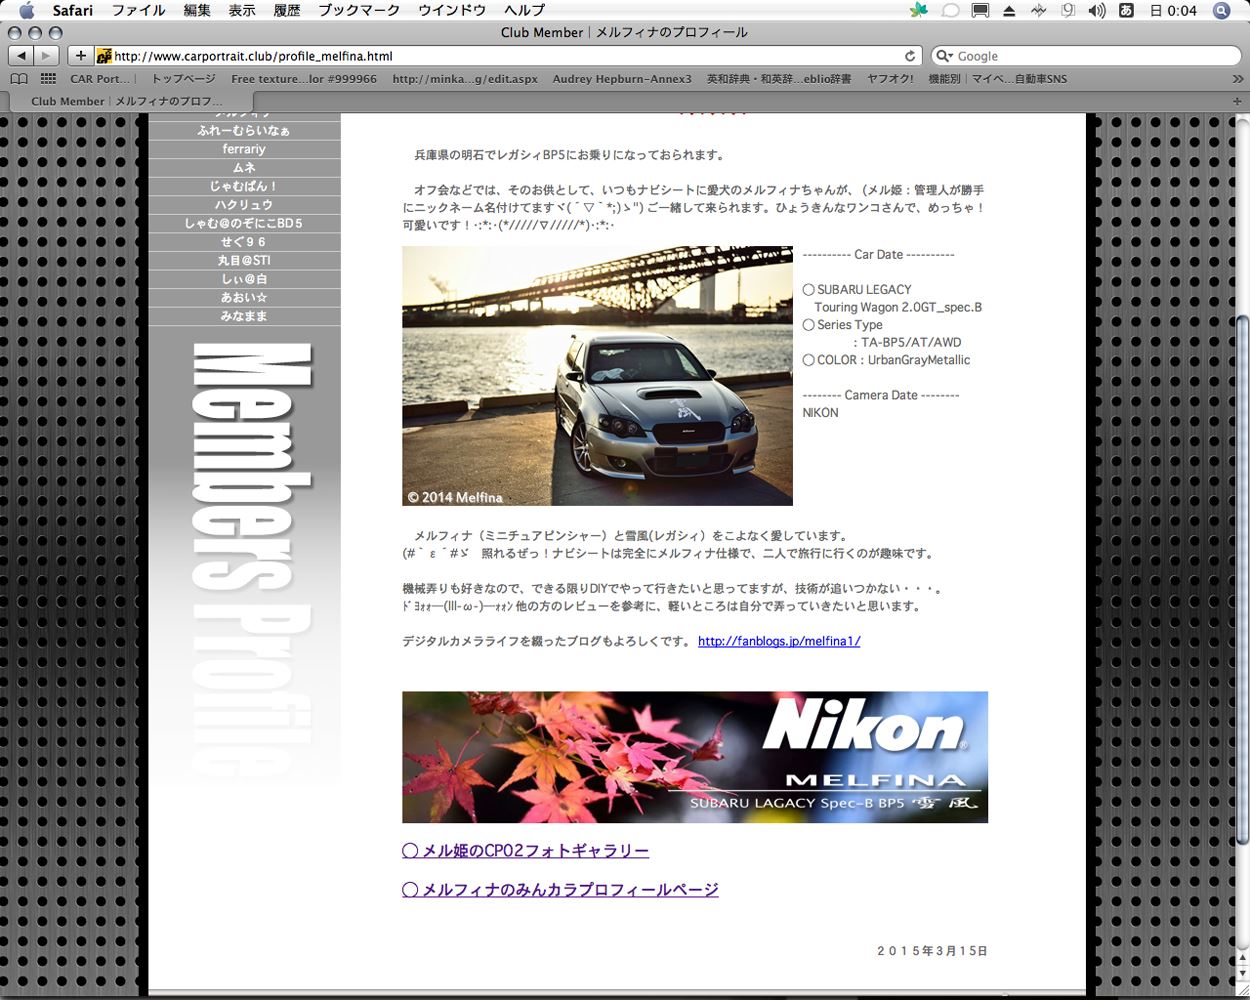Viewport: 1250px width, 1000px height.
Task: Go back with the Back arrow button
Action: coord(22,56)
